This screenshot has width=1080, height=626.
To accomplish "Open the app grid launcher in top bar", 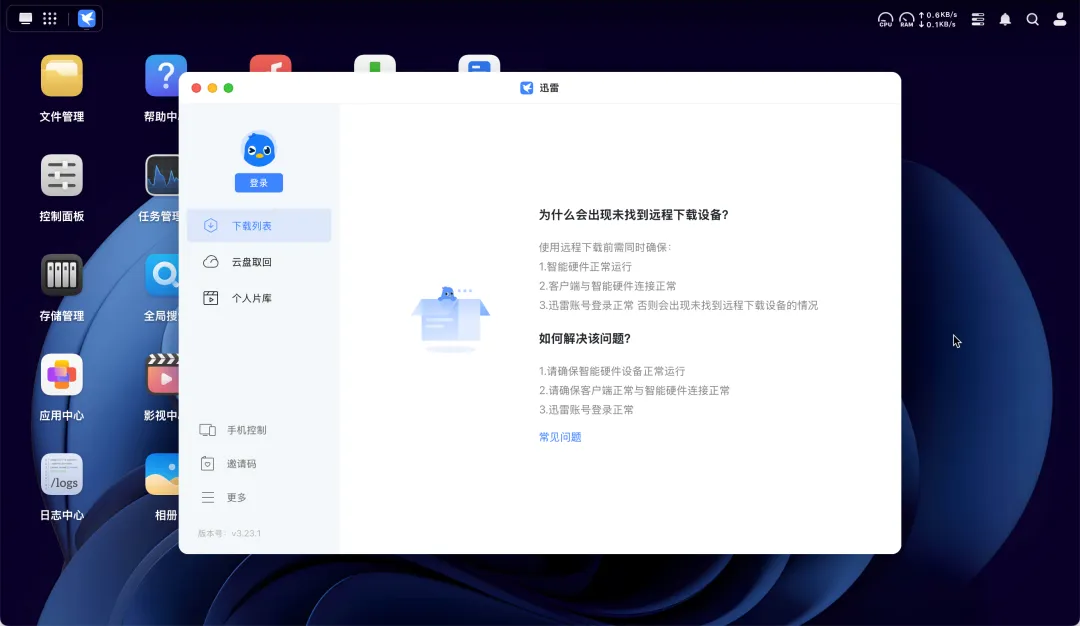I will [x=50, y=19].
